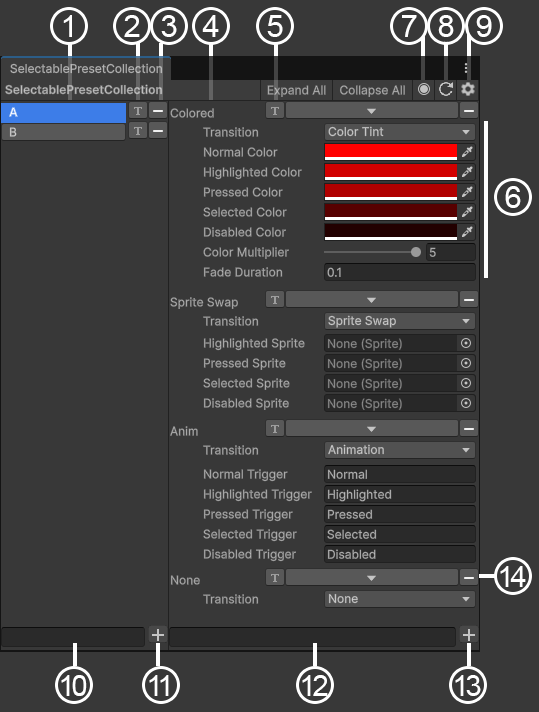Click the Highlighted Trigger text field
Screen dimensions: 539x712
[400, 494]
